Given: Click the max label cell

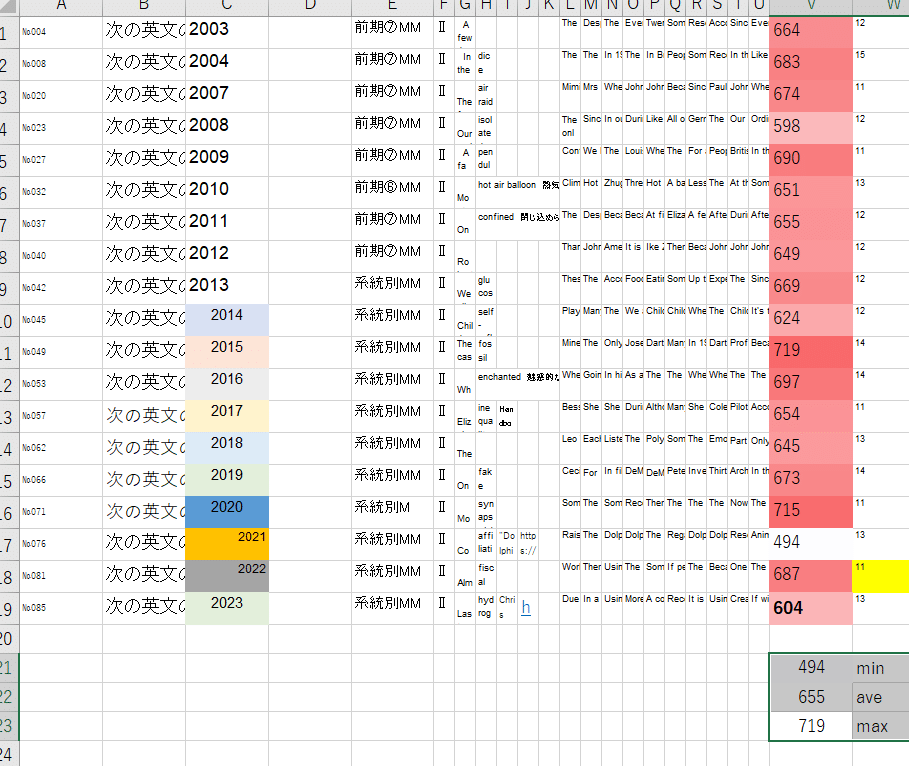Looking at the screenshot, I should point(881,726).
